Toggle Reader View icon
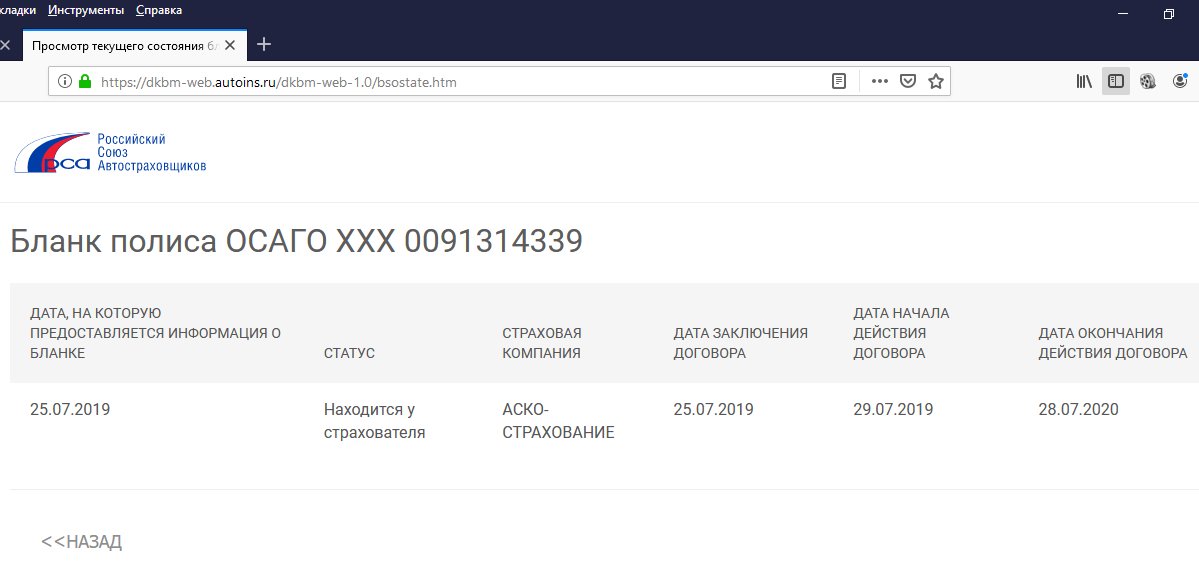Screen dimensions: 1199x584 (839, 81)
